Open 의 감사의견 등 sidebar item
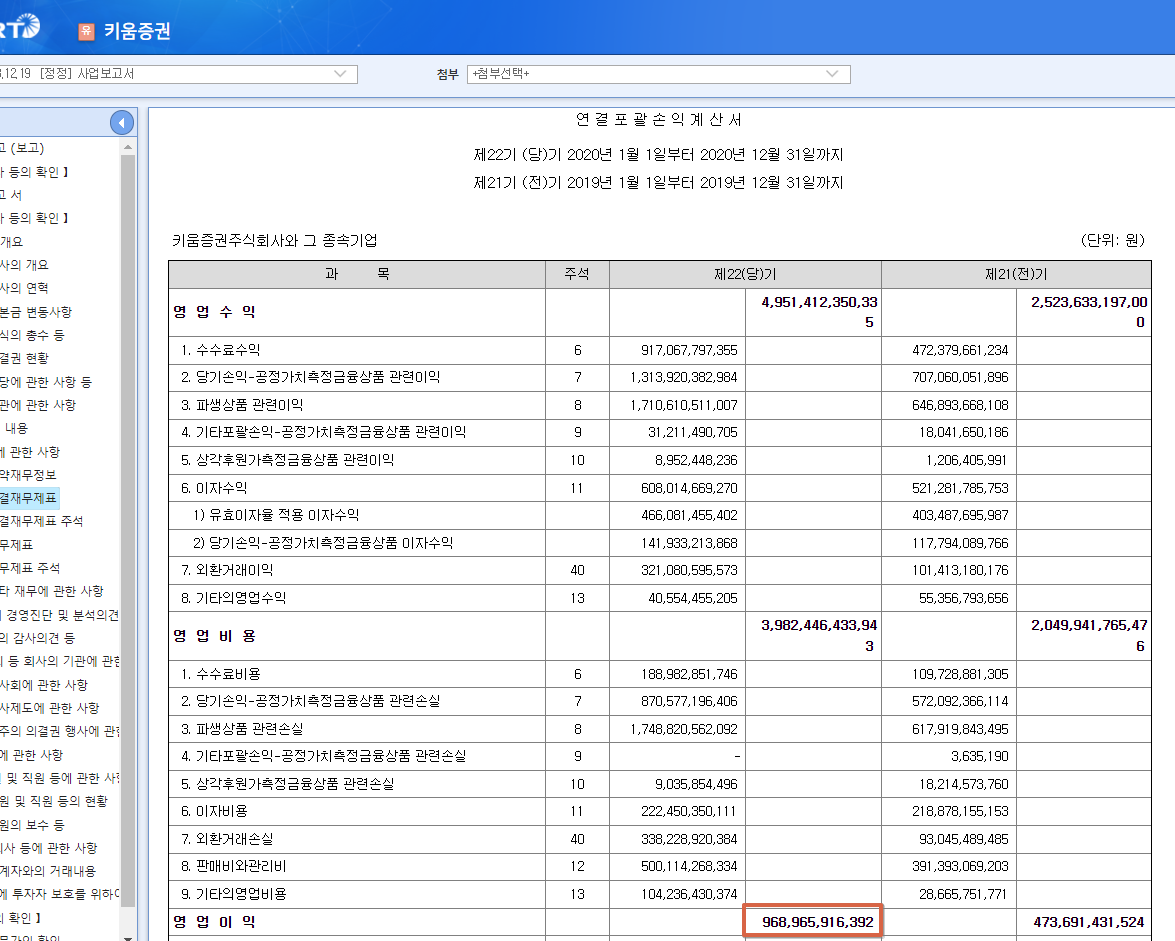1175x941 pixels. [x=37, y=638]
